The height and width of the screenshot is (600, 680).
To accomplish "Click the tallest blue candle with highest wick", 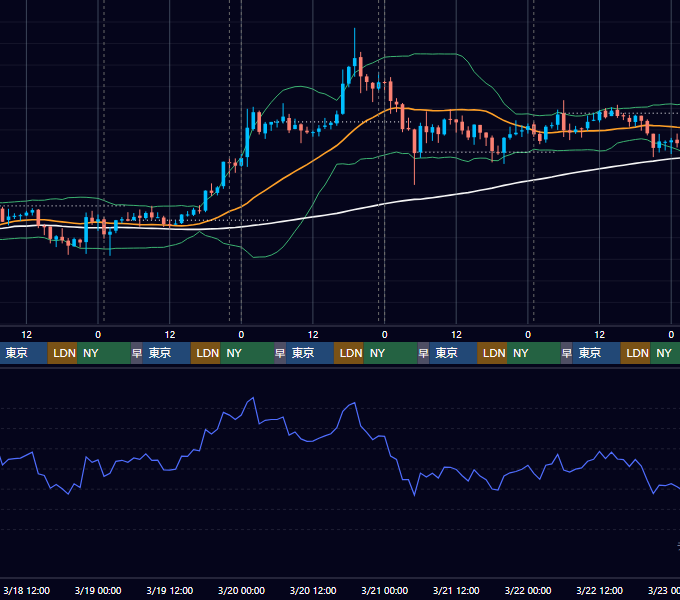I will point(355,62).
